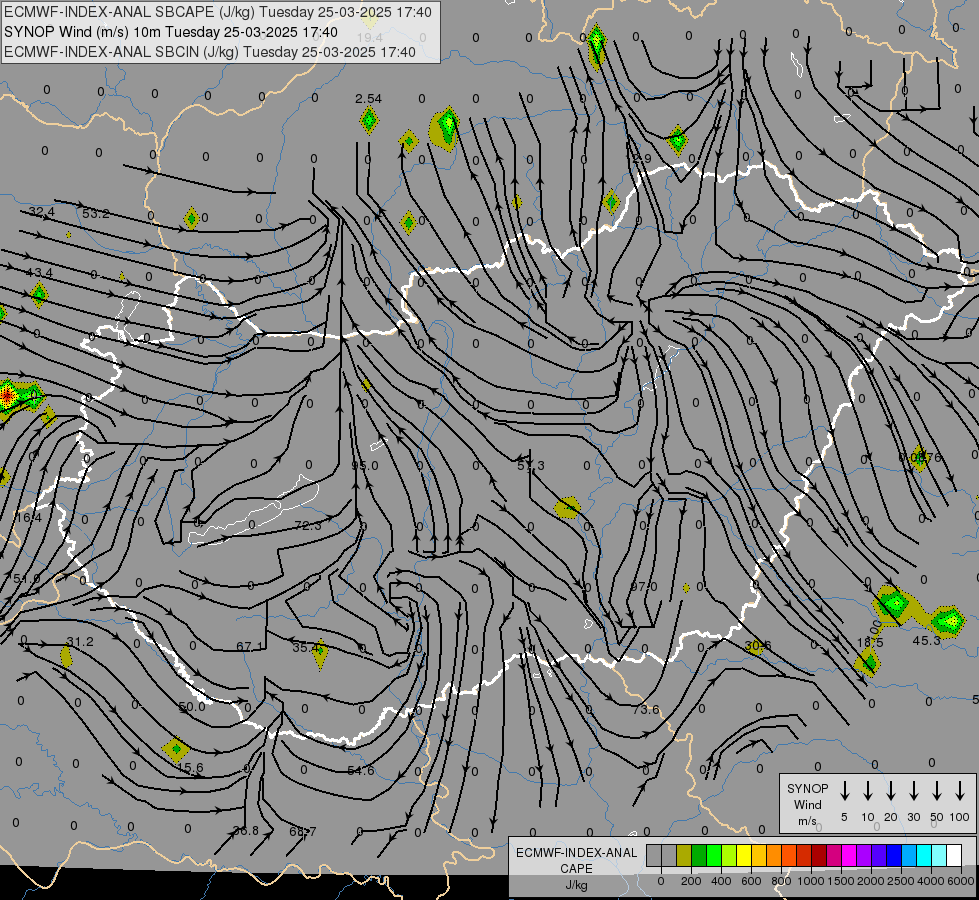
Task: Click the 54.6 value label
Action: click(x=361, y=771)
